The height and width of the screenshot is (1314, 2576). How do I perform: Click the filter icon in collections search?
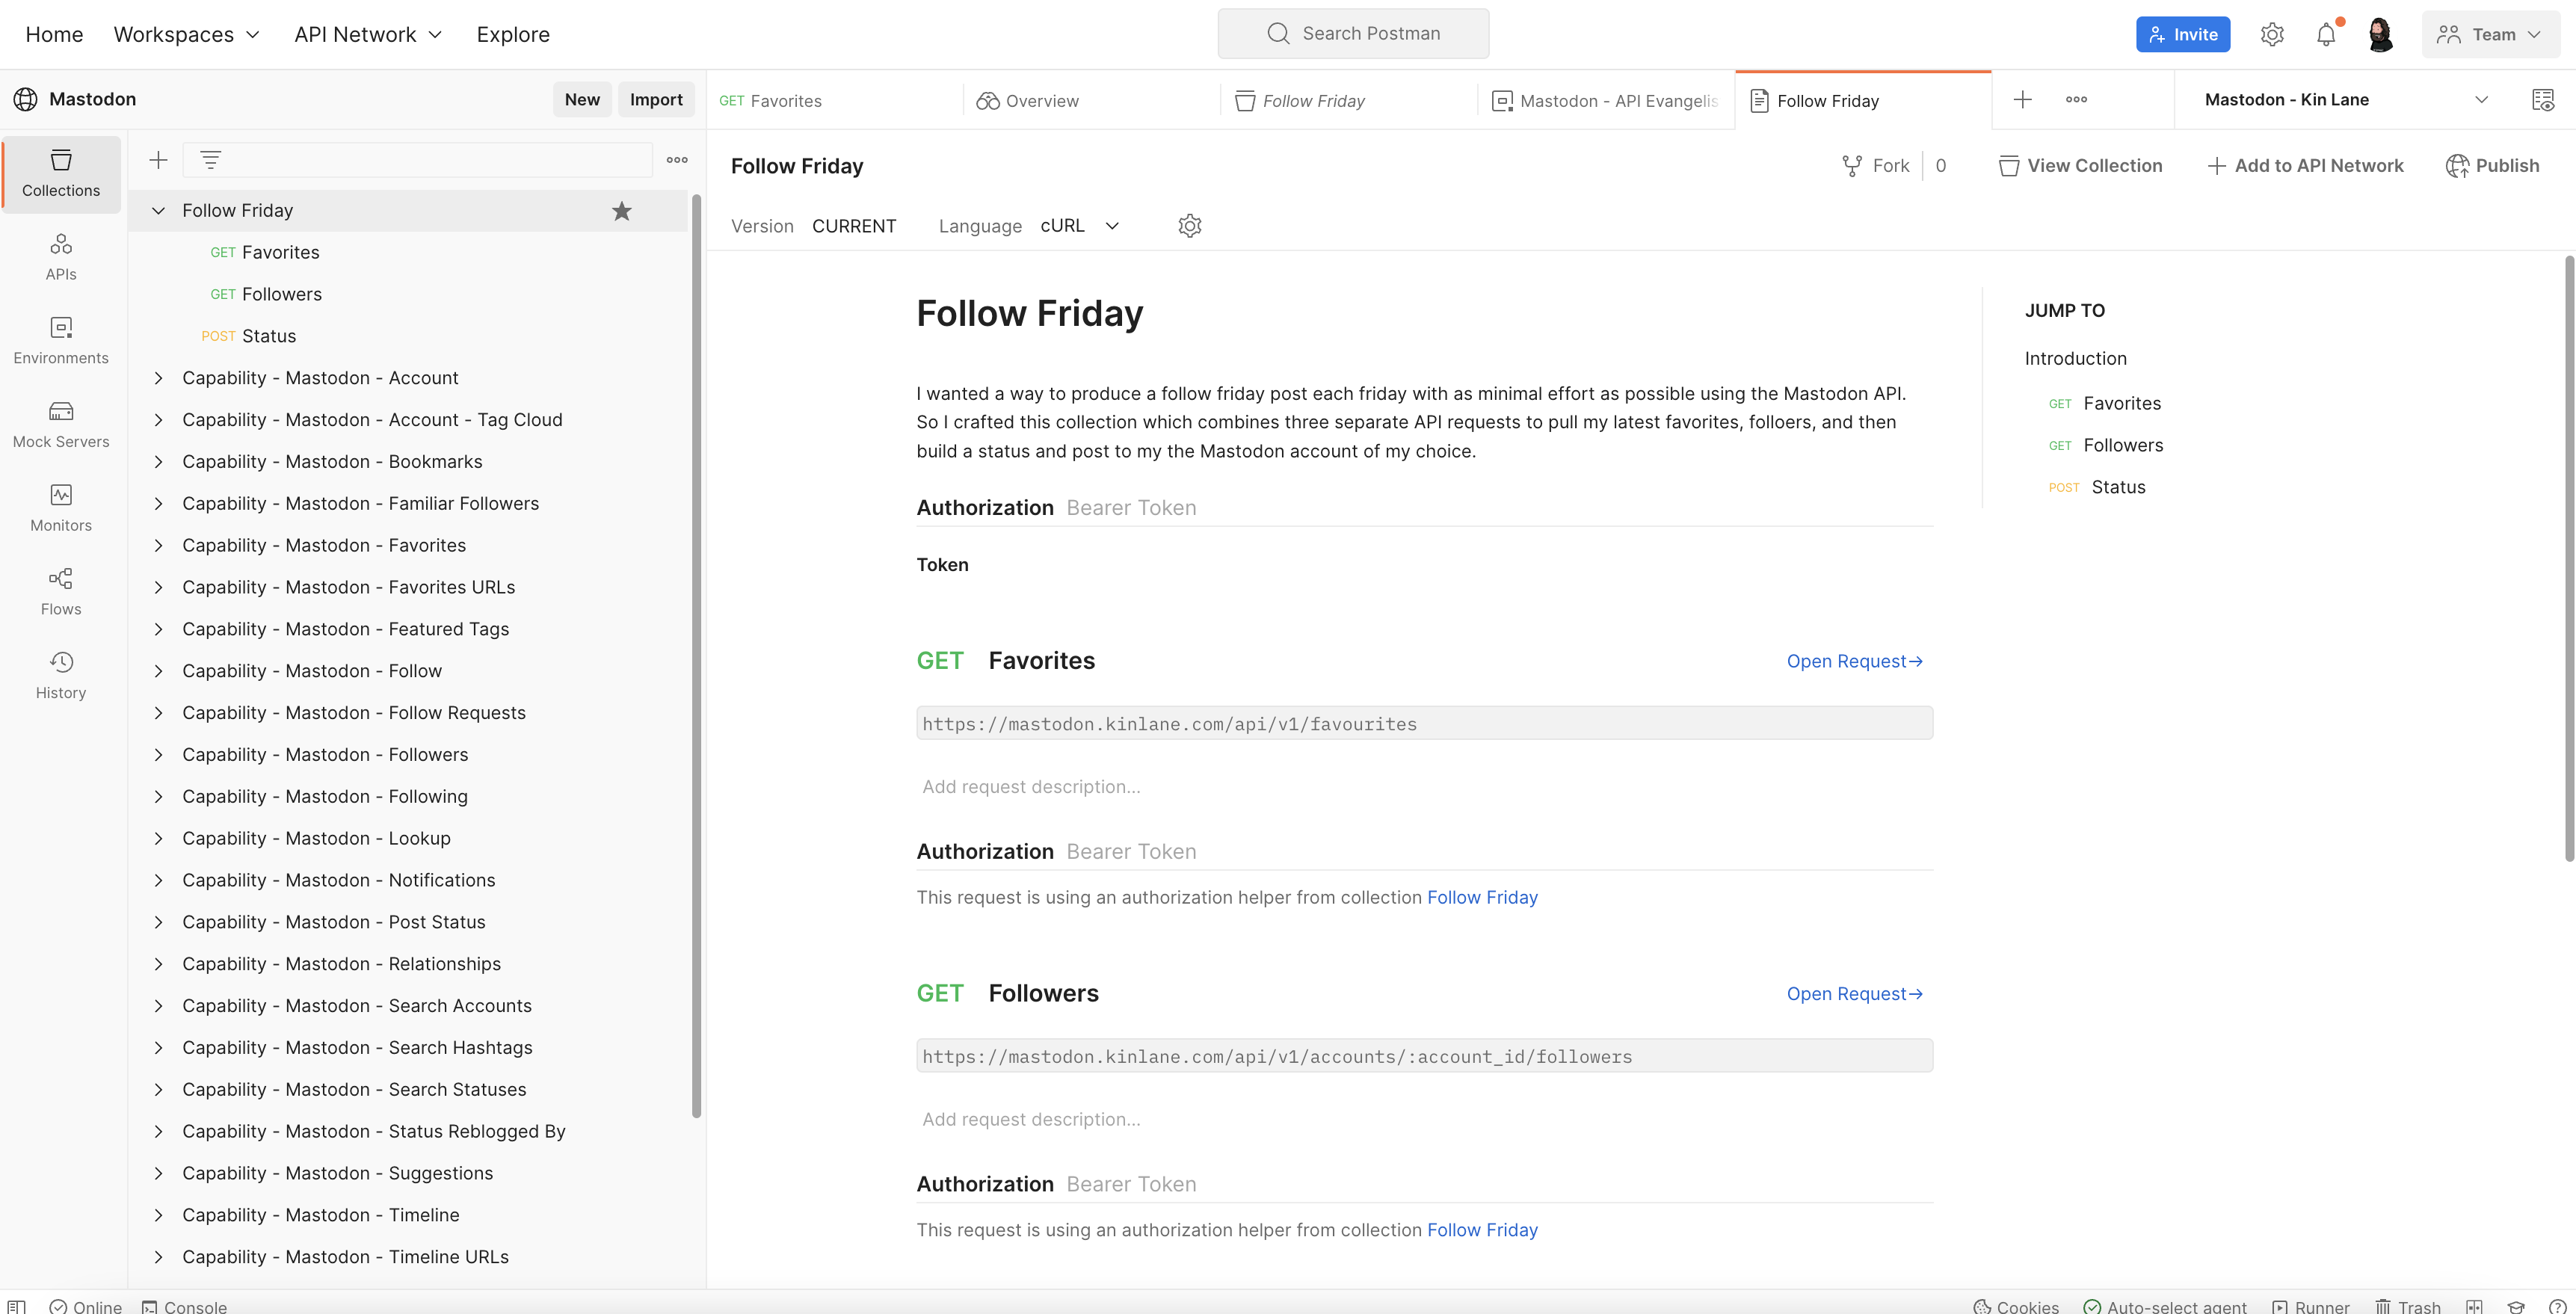click(x=210, y=160)
